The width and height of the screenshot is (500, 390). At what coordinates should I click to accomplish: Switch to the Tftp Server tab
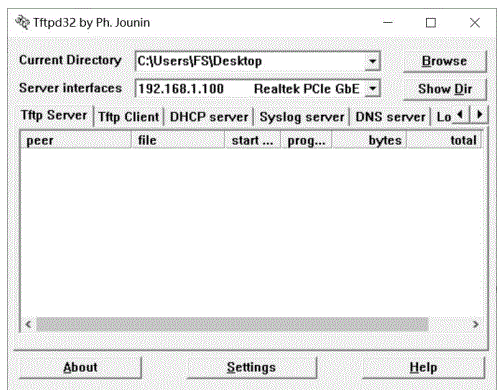54,116
